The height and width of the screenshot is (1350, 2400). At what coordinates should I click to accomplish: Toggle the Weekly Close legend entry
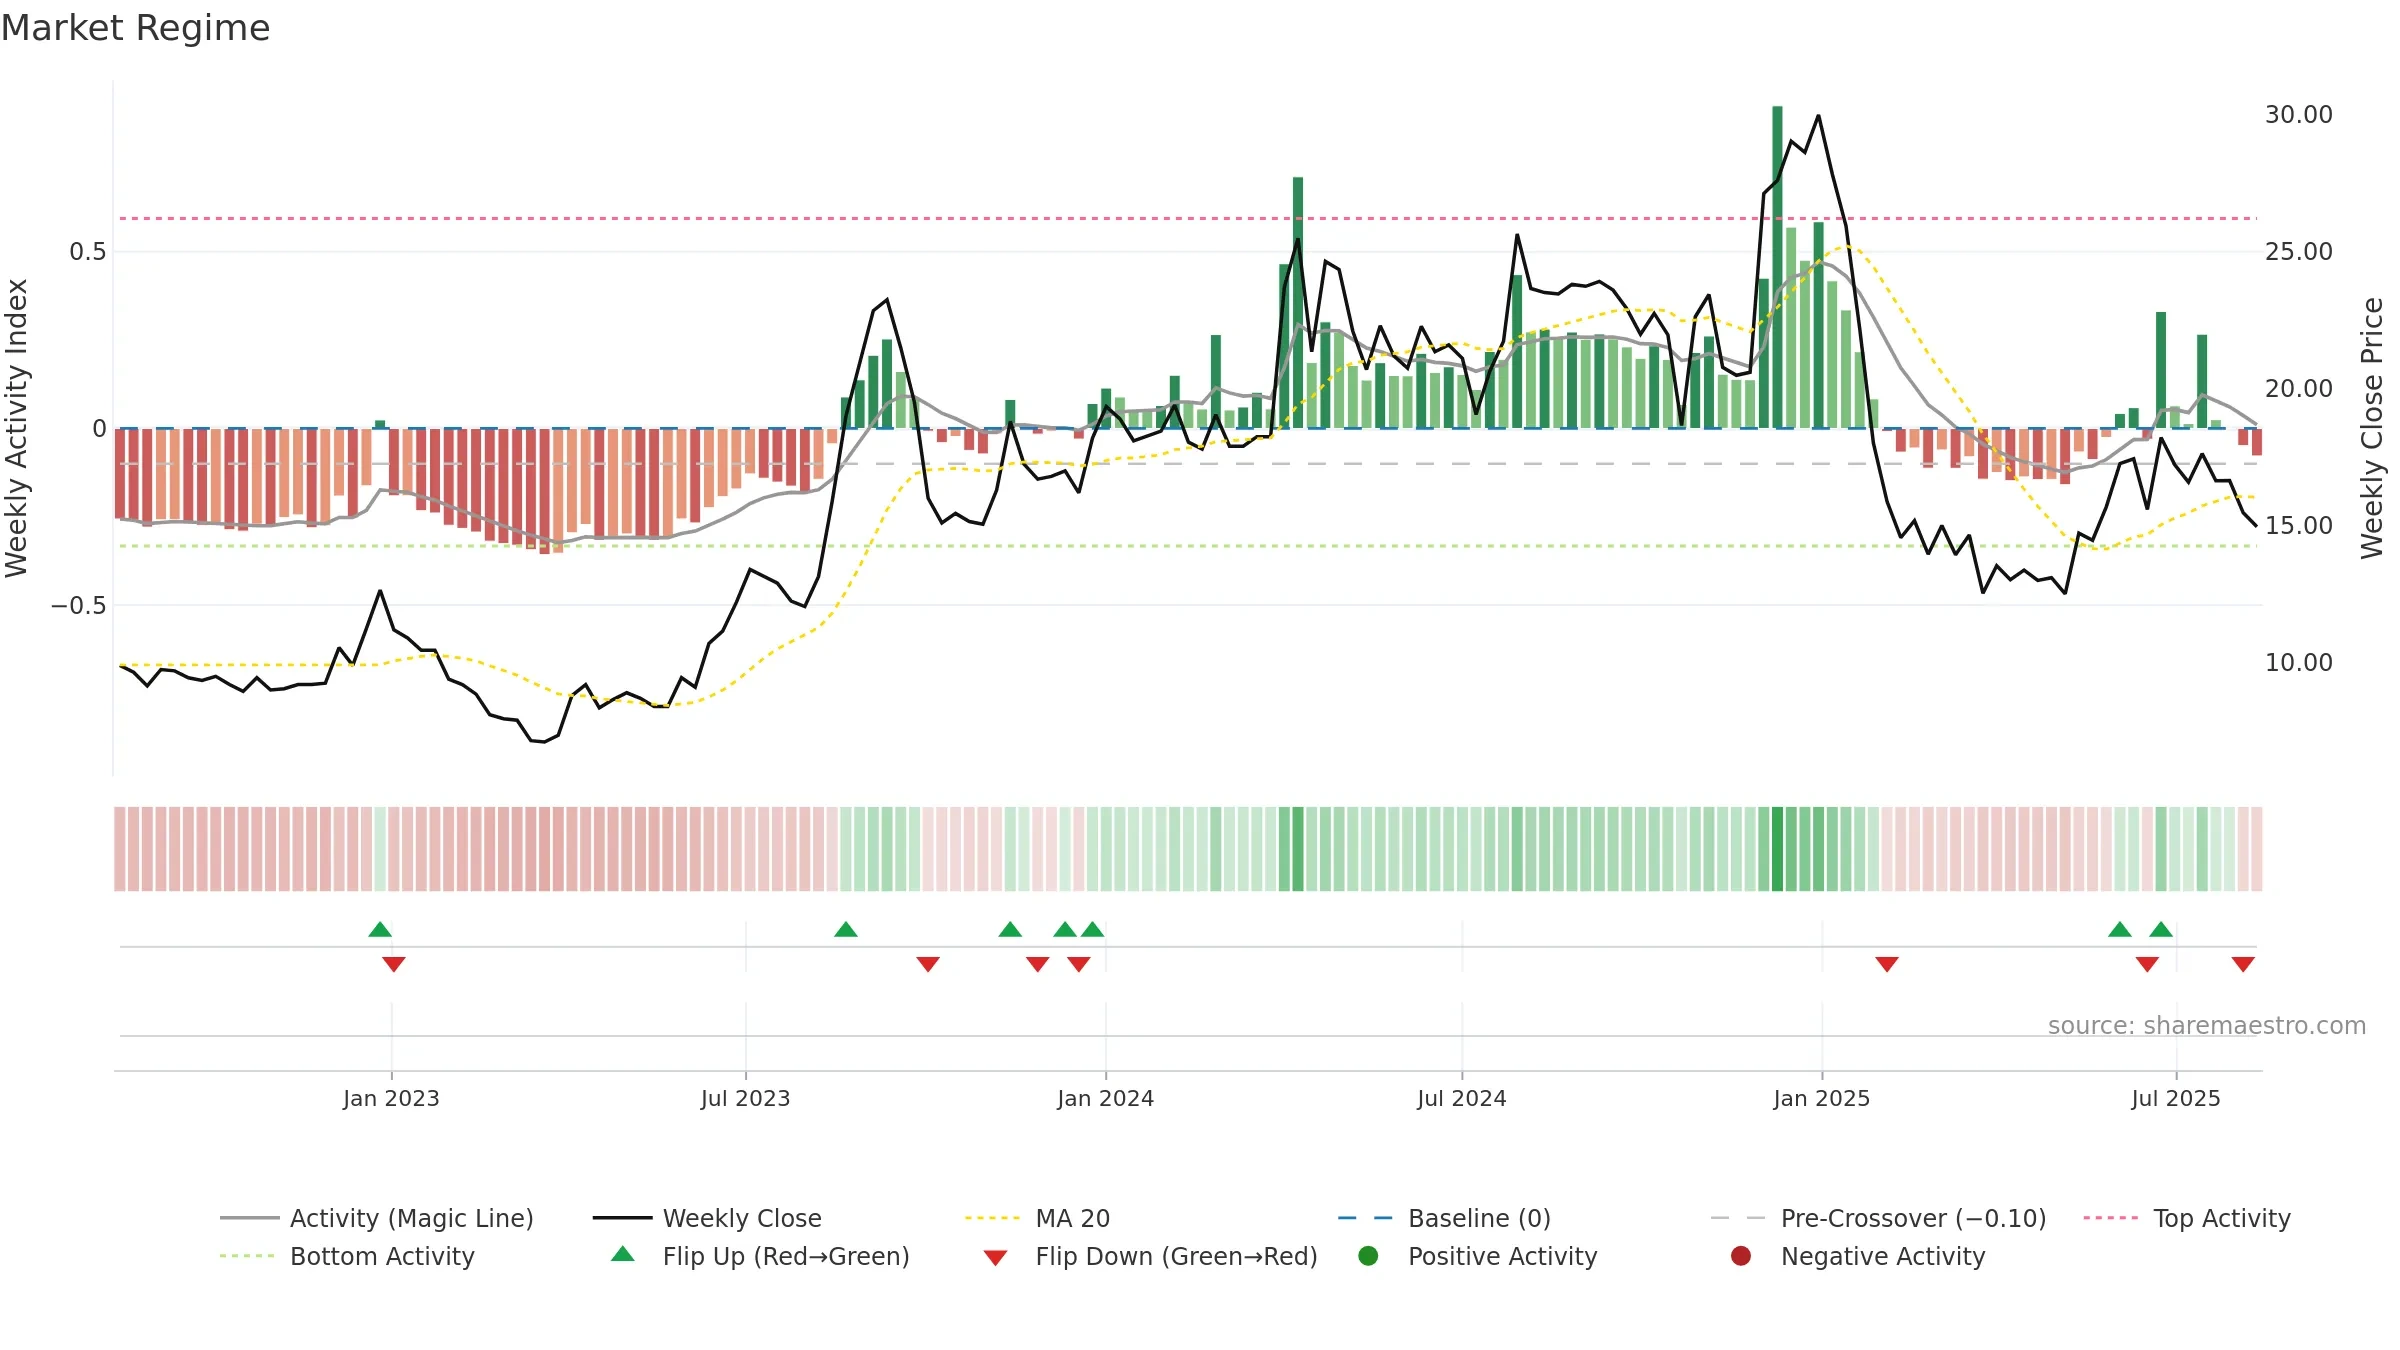(x=707, y=1218)
